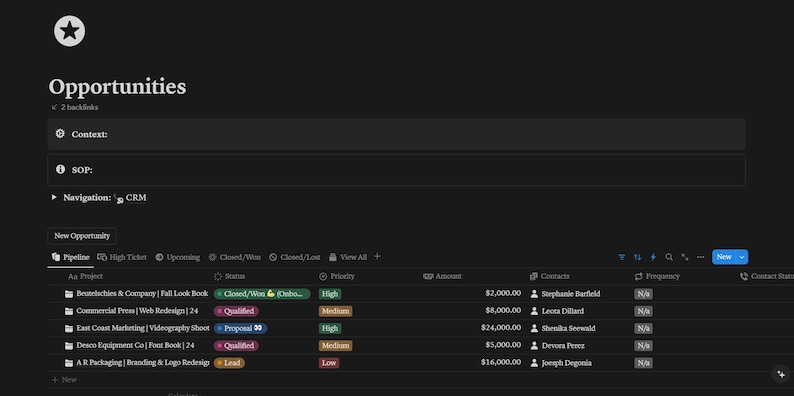Open the dropdown arrow beside New
Screen dimensions: 794x396
point(742,257)
